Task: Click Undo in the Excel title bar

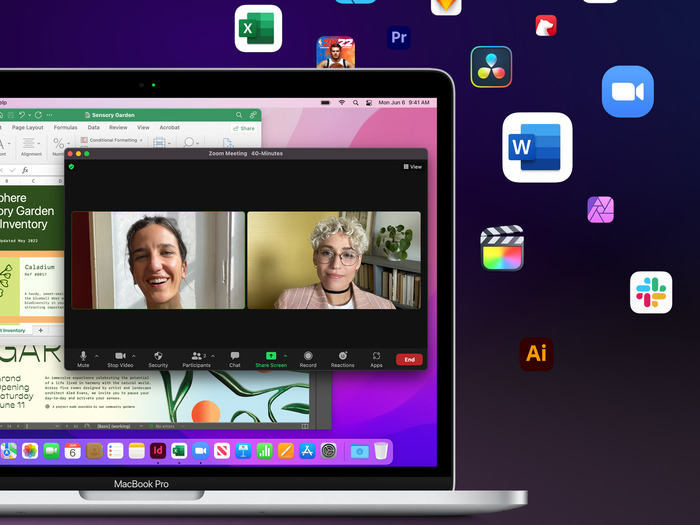Action: point(21,115)
